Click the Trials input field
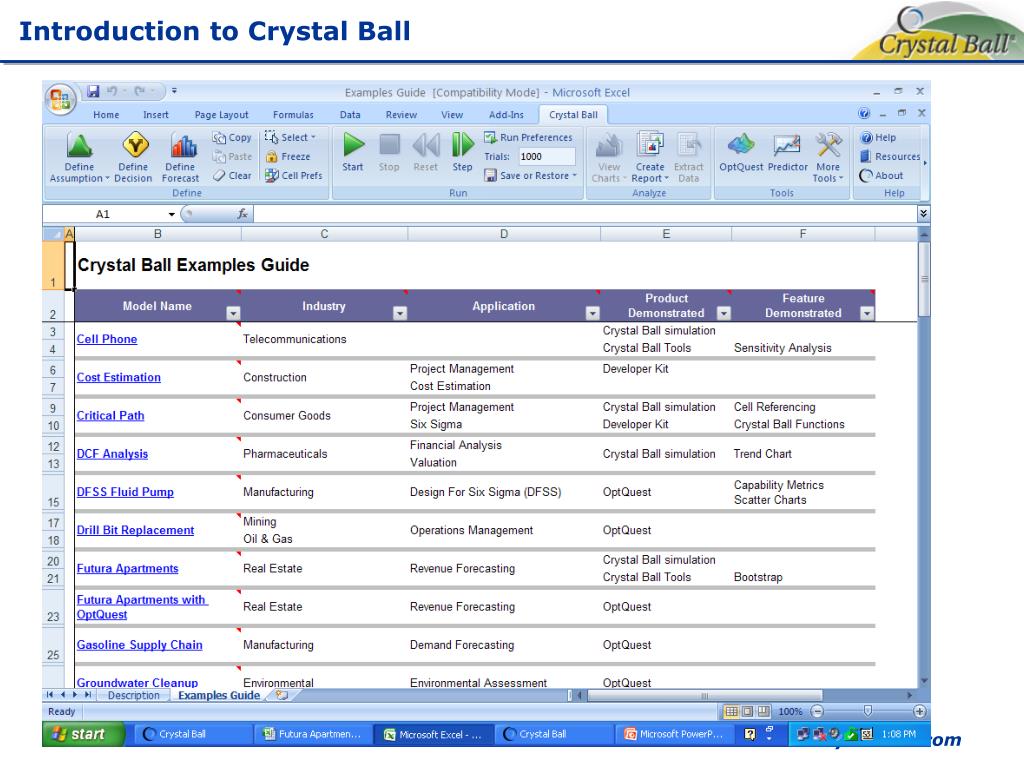This screenshot has height=768, width=1024. pos(547,157)
